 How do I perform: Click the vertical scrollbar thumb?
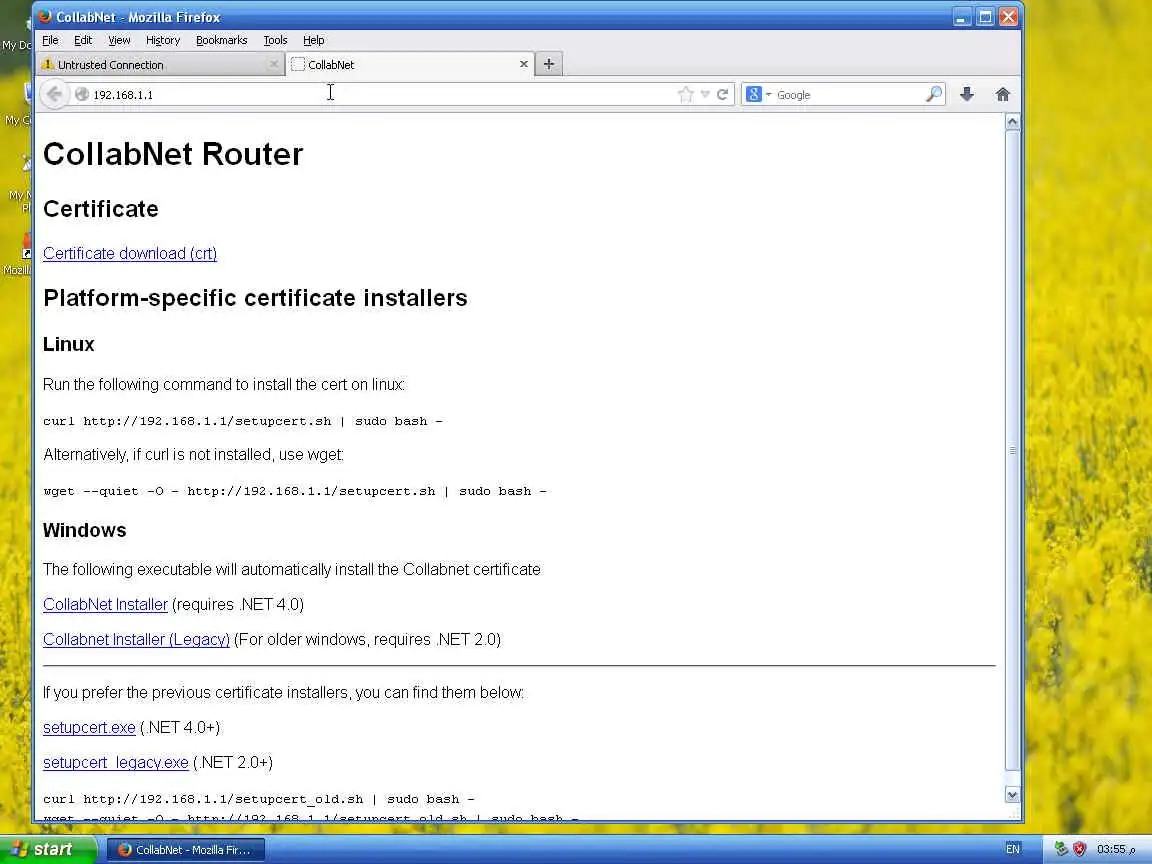point(1012,450)
